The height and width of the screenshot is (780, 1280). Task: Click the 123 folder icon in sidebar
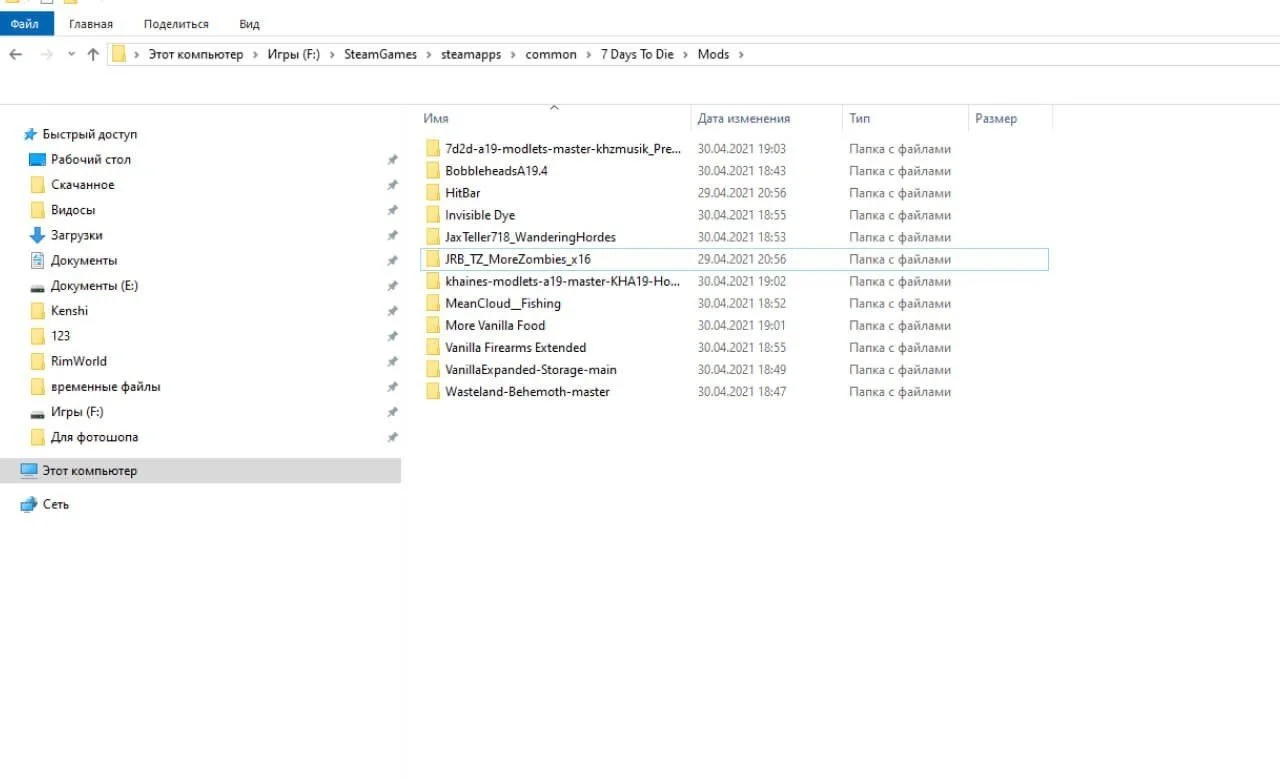point(38,336)
